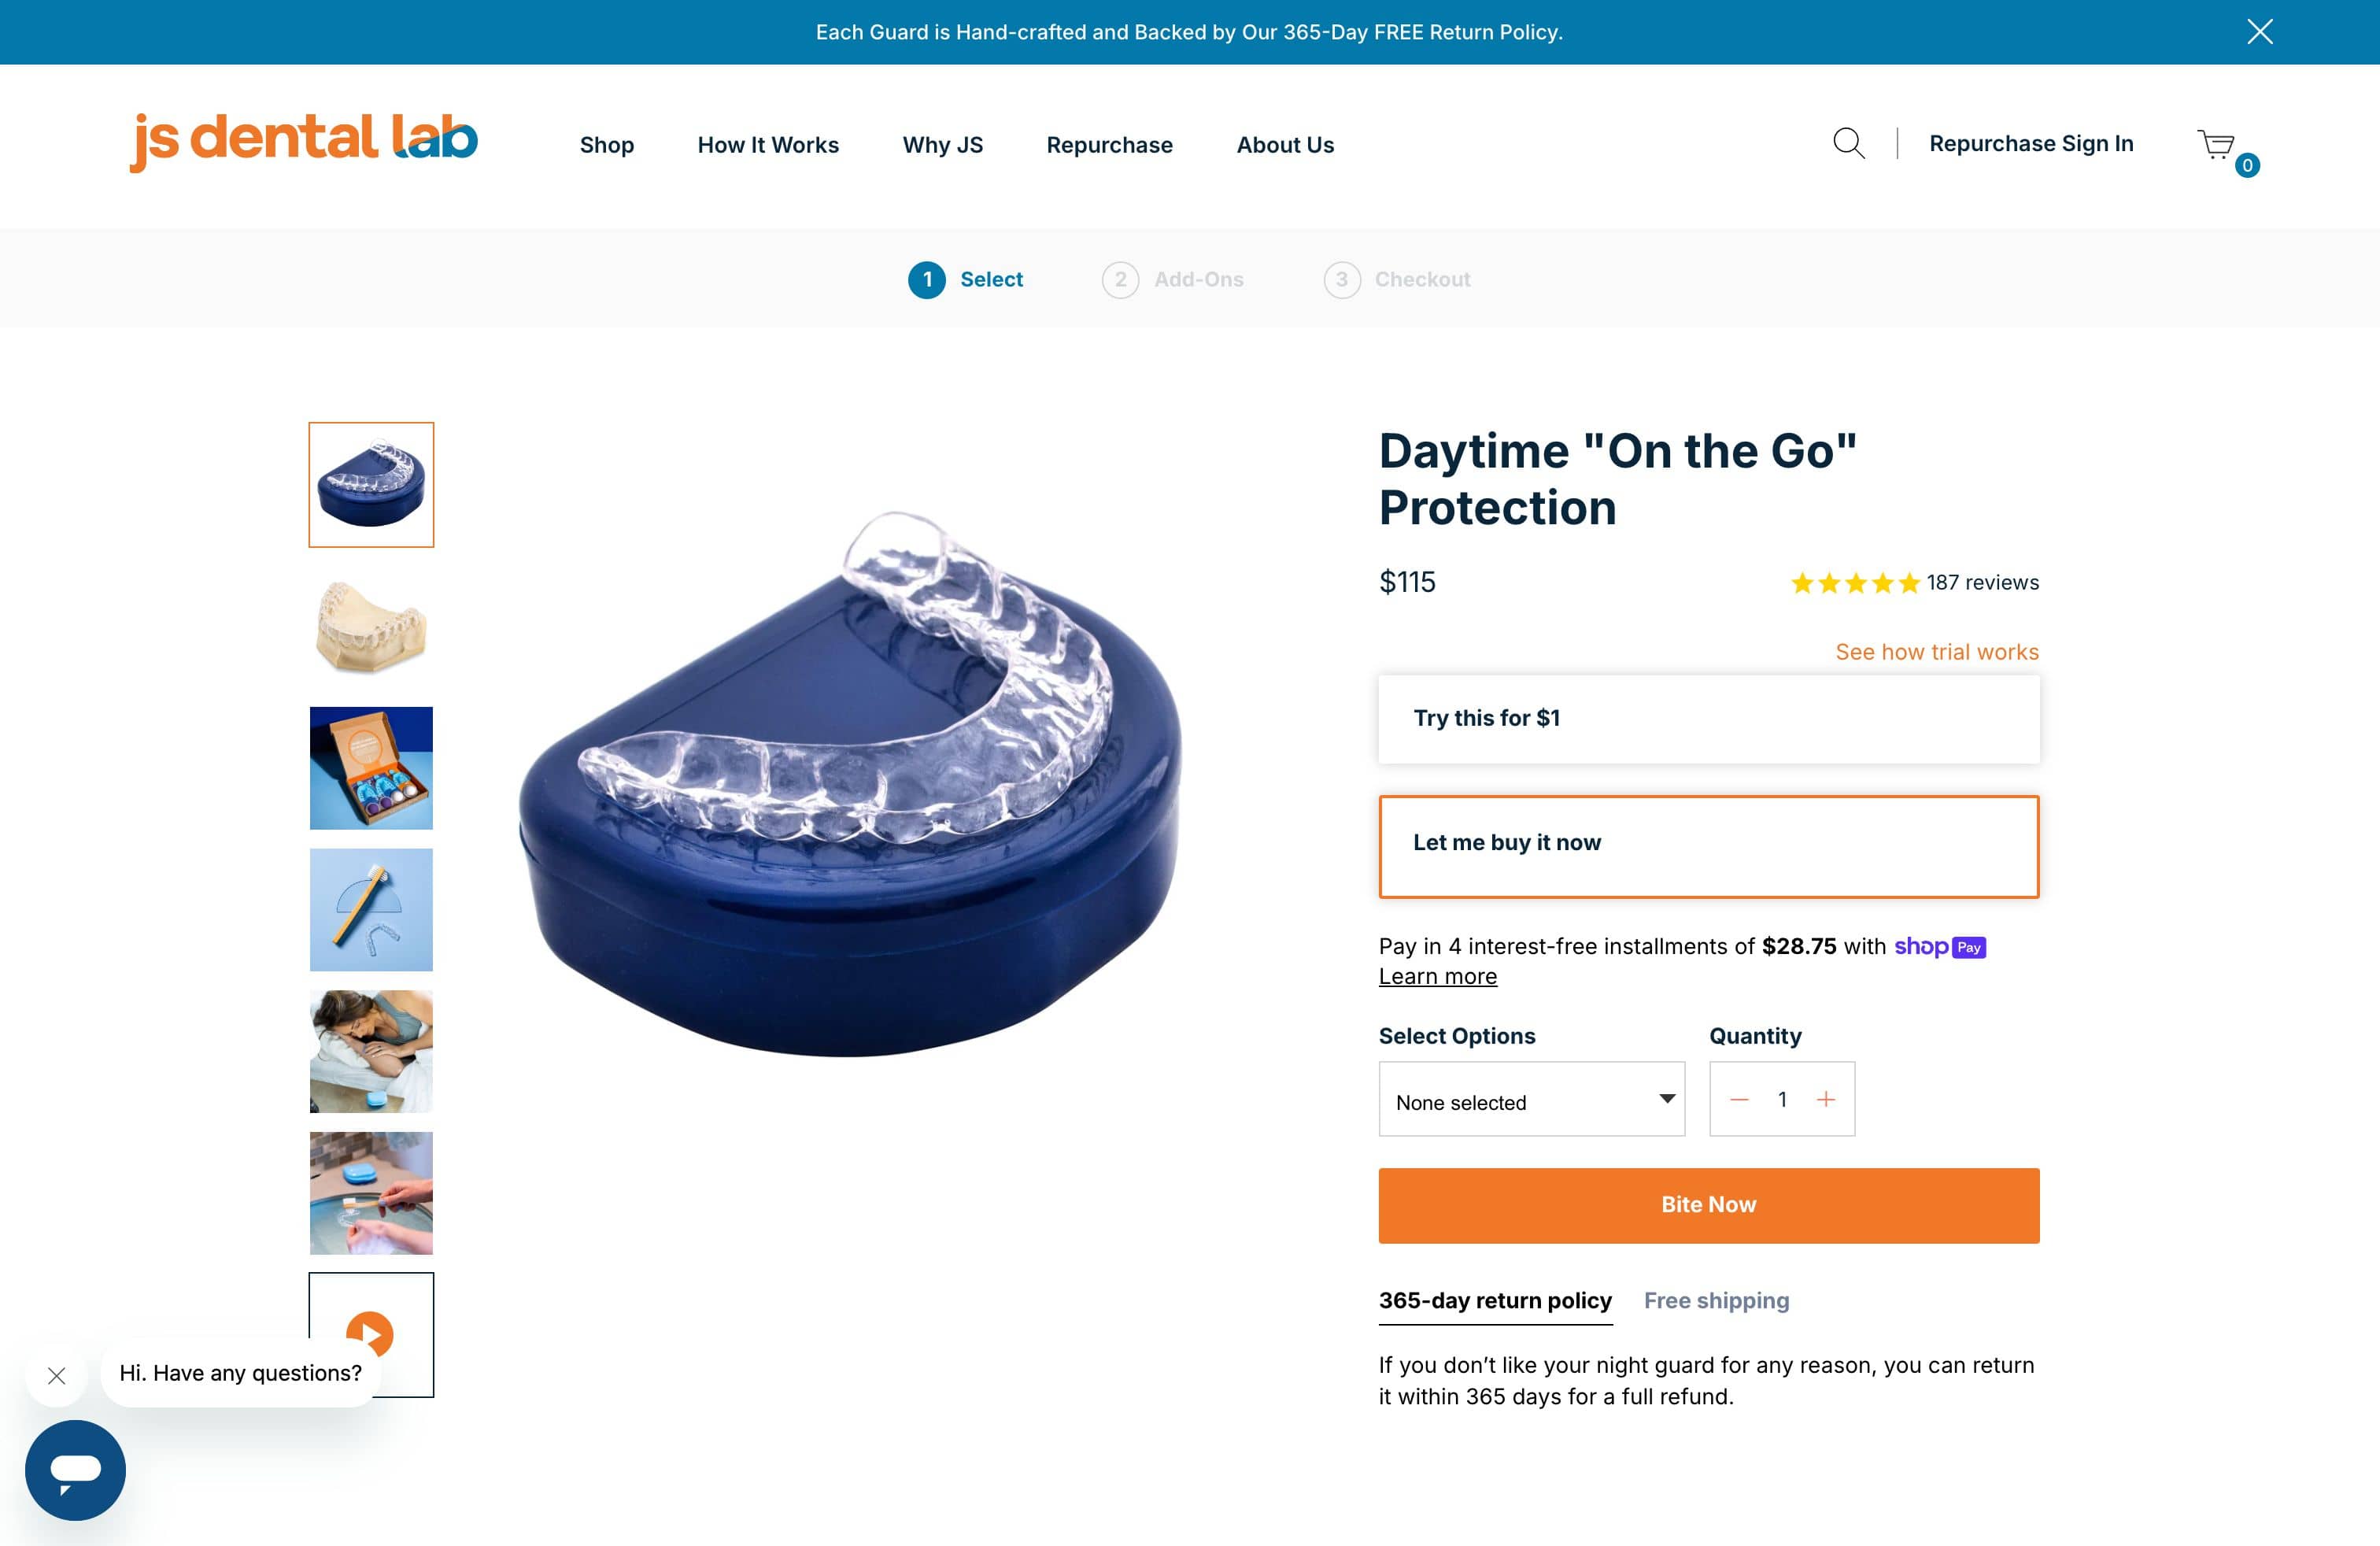The height and width of the screenshot is (1546, 2380).
Task: Decrease quantity with the minus control
Action: (x=1738, y=1098)
